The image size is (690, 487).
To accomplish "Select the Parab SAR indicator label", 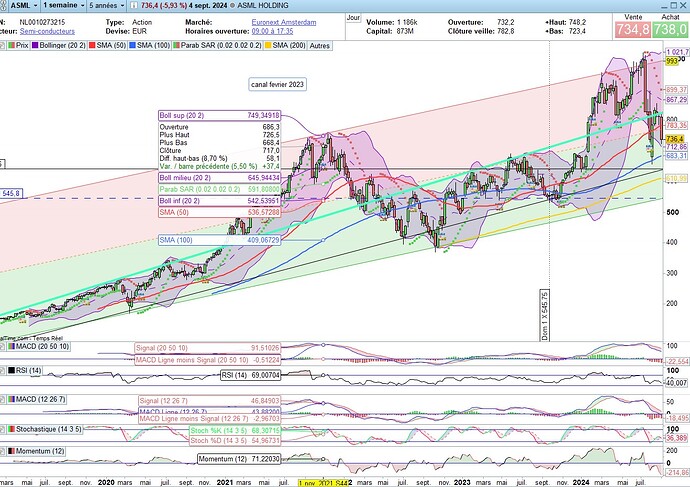I will coord(221,45).
